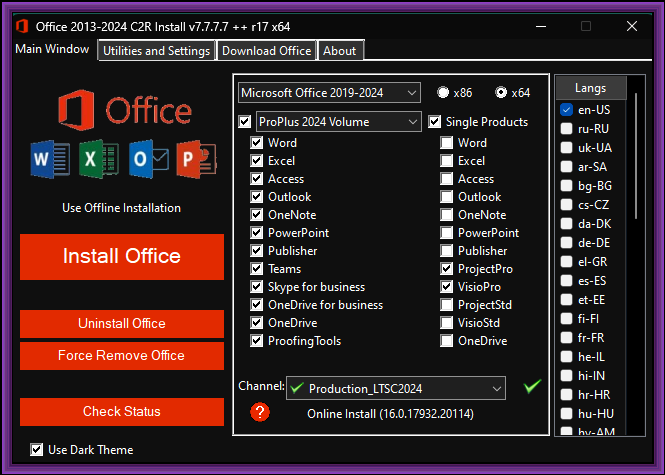
Task: Uncheck ProjectPro single product
Action: (x=447, y=268)
